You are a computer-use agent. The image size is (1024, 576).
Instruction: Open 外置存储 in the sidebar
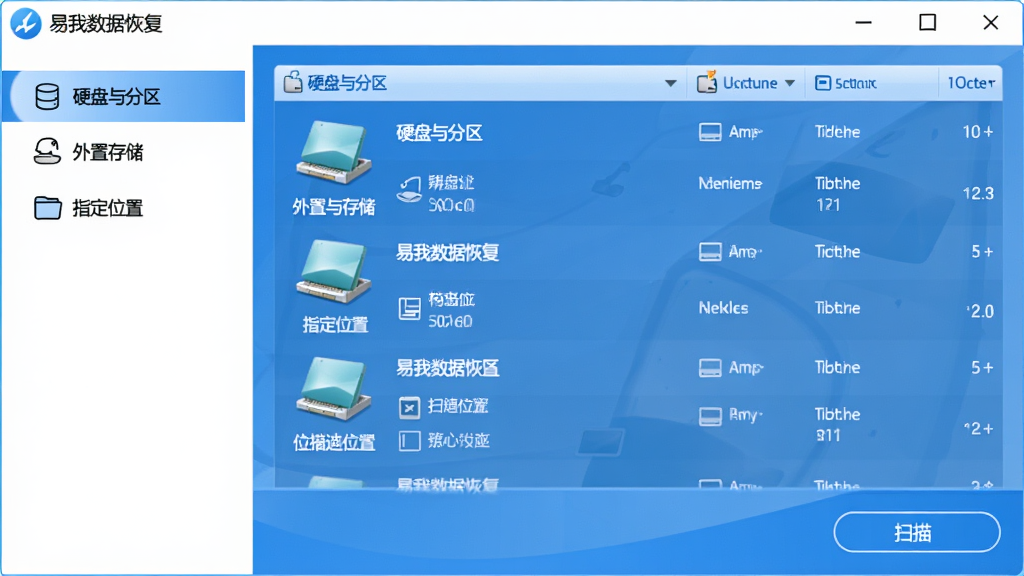(107, 152)
